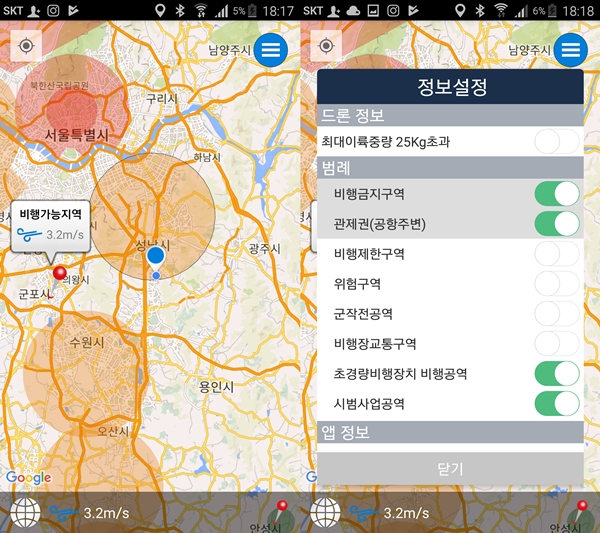Tap the red pin marker near 의왕시
The width and height of the screenshot is (600, 533).
pyautogui.click(x=59, y=273)
